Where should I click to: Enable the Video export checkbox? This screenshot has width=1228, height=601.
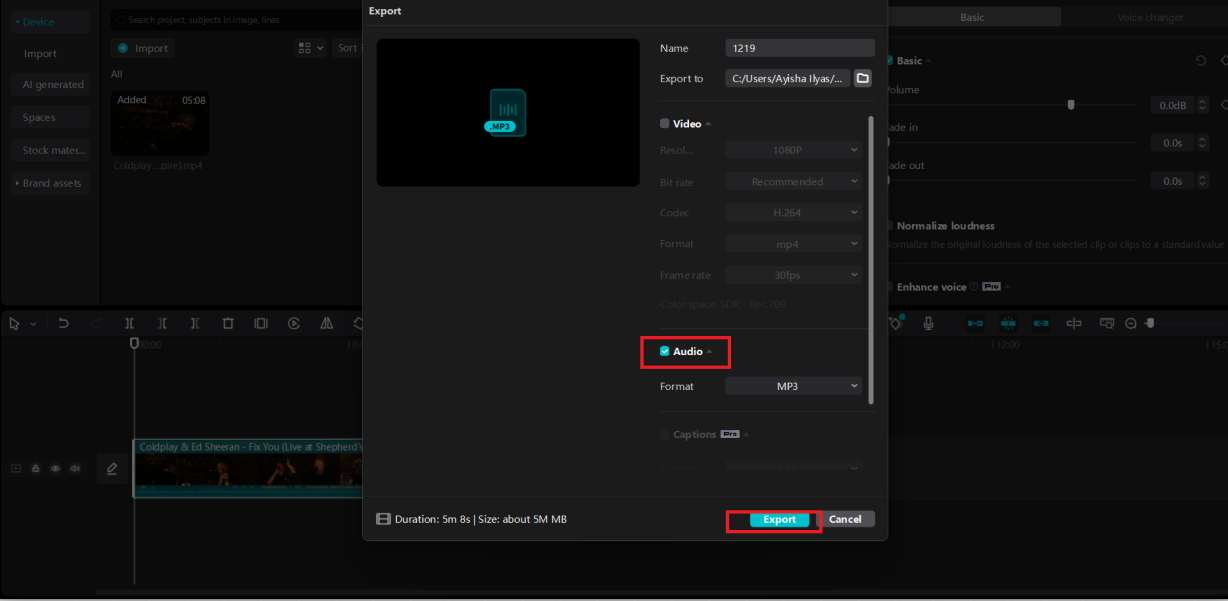[x=665, y=124]
